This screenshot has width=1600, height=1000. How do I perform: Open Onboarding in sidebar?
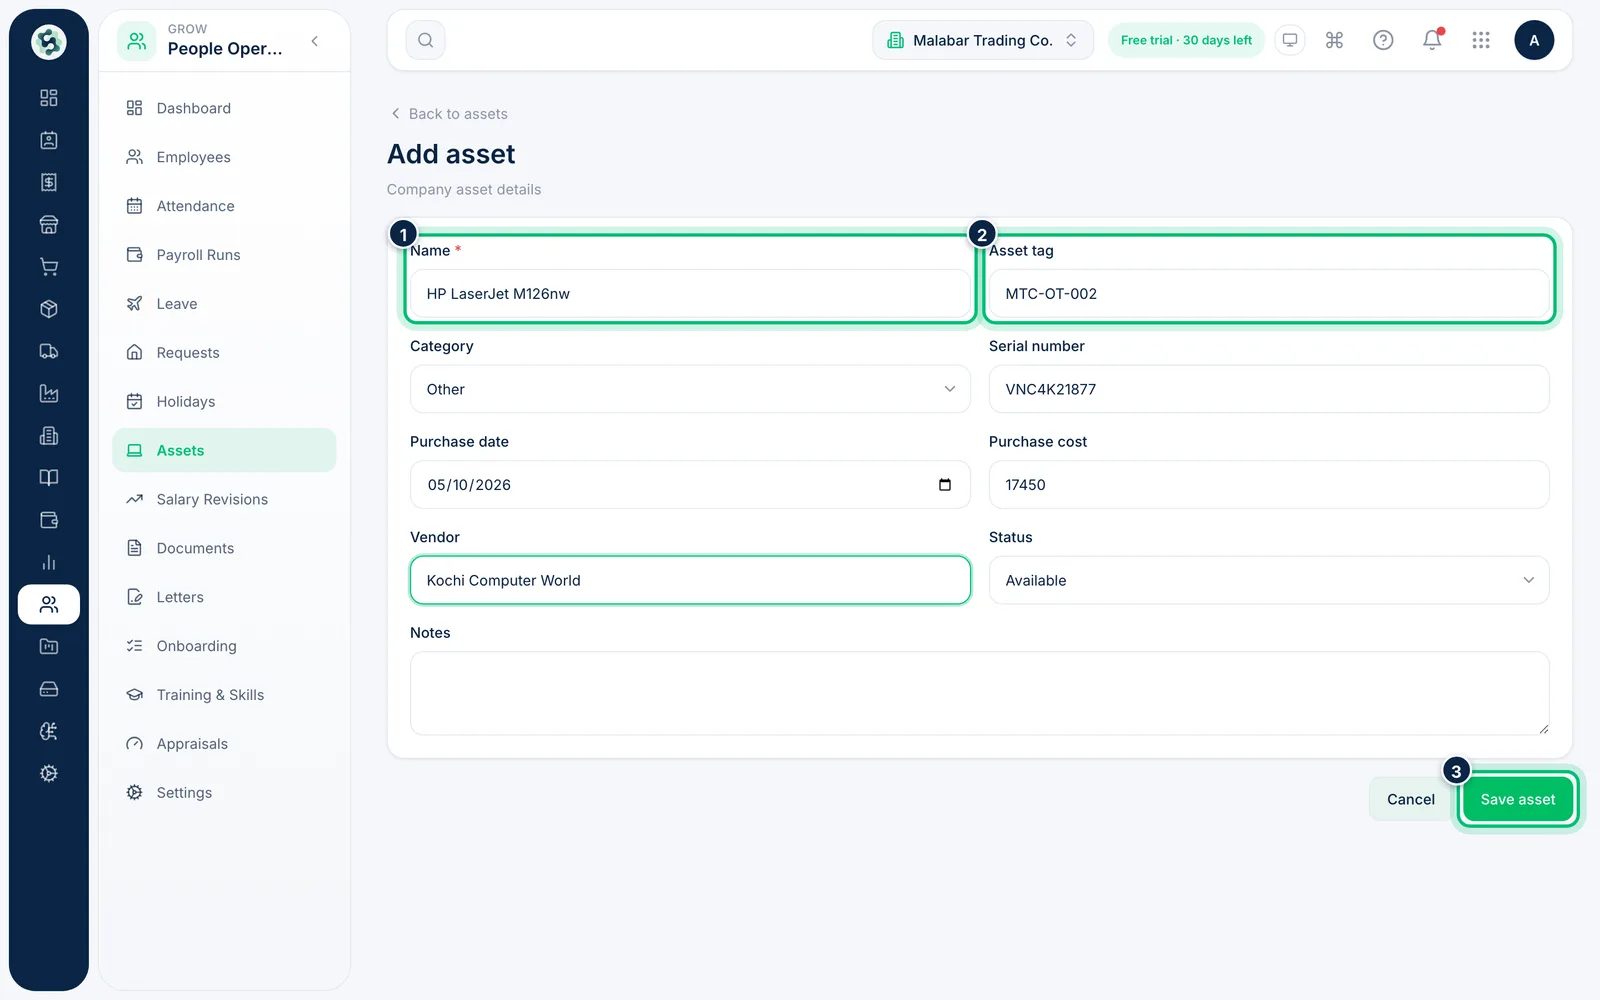pyautogui.click(x=224, y=646)
